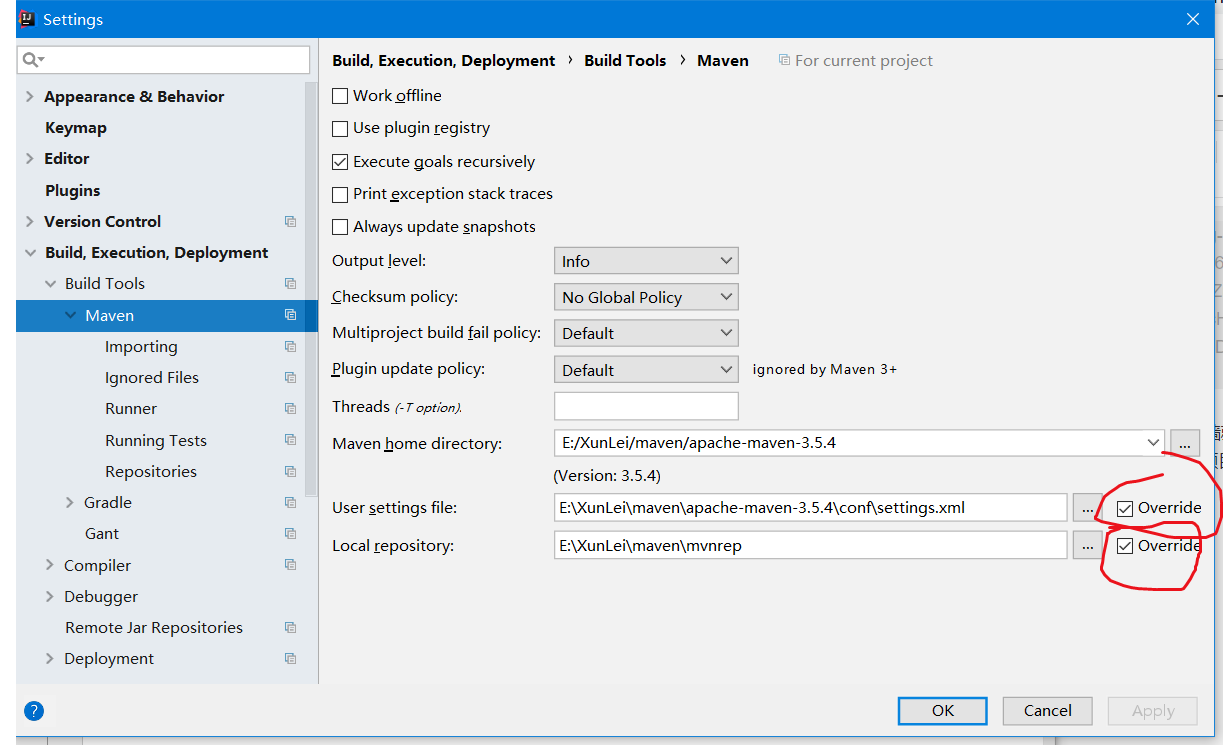
Task: Click project-level icon beside Running Tests
Action: (290, 440)
